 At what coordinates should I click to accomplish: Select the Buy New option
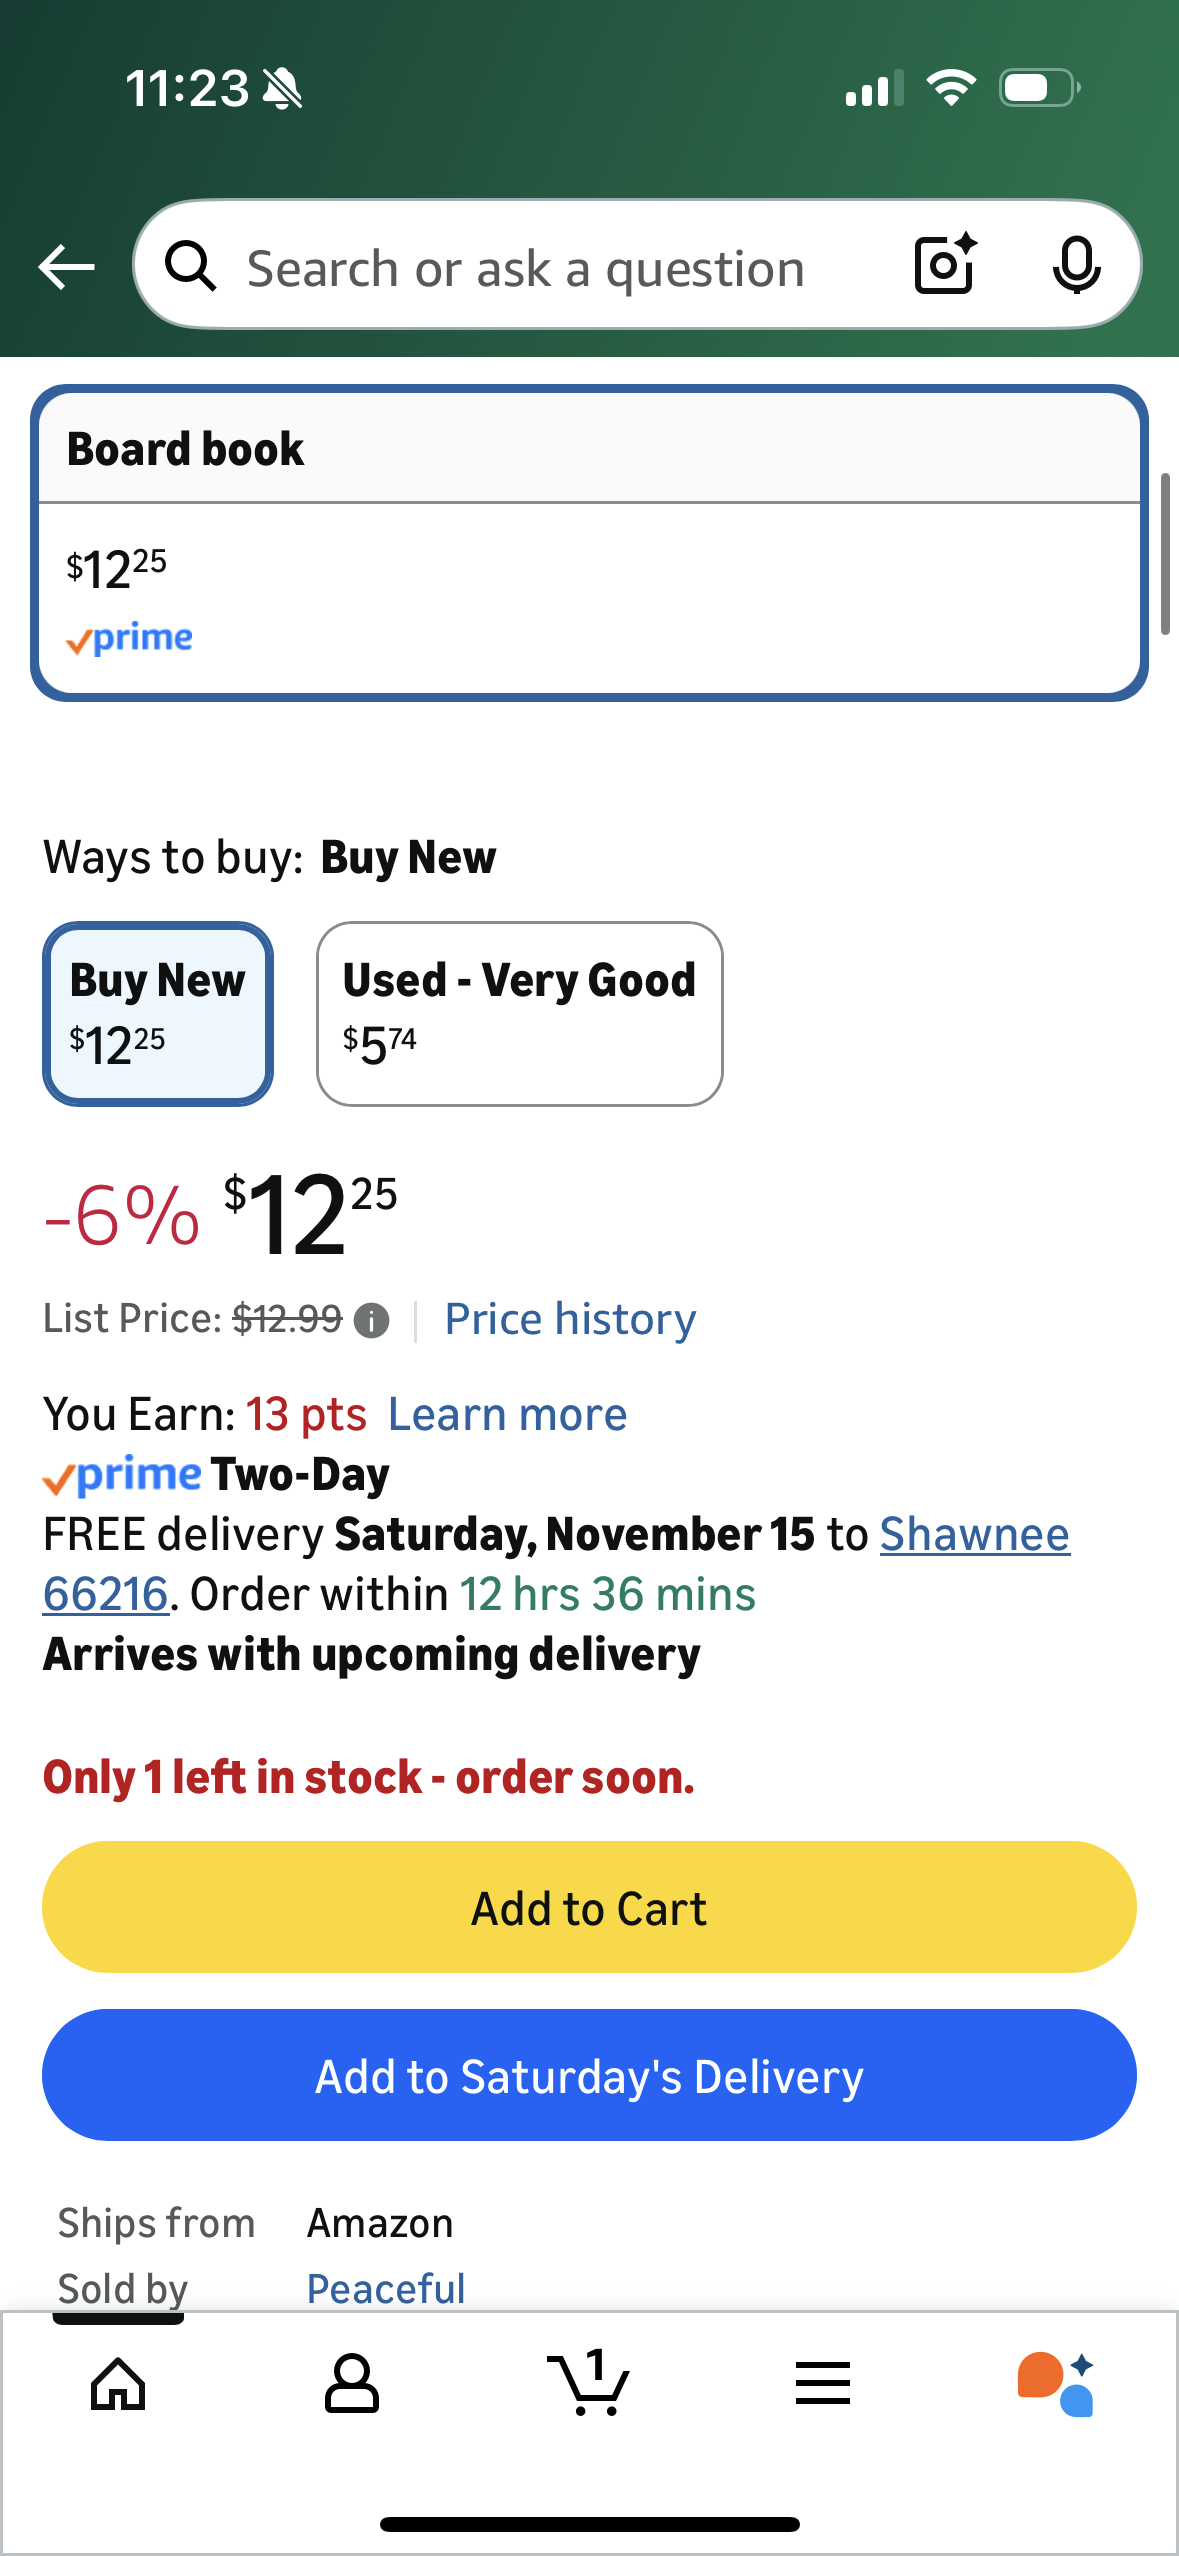click(158, 1013)
